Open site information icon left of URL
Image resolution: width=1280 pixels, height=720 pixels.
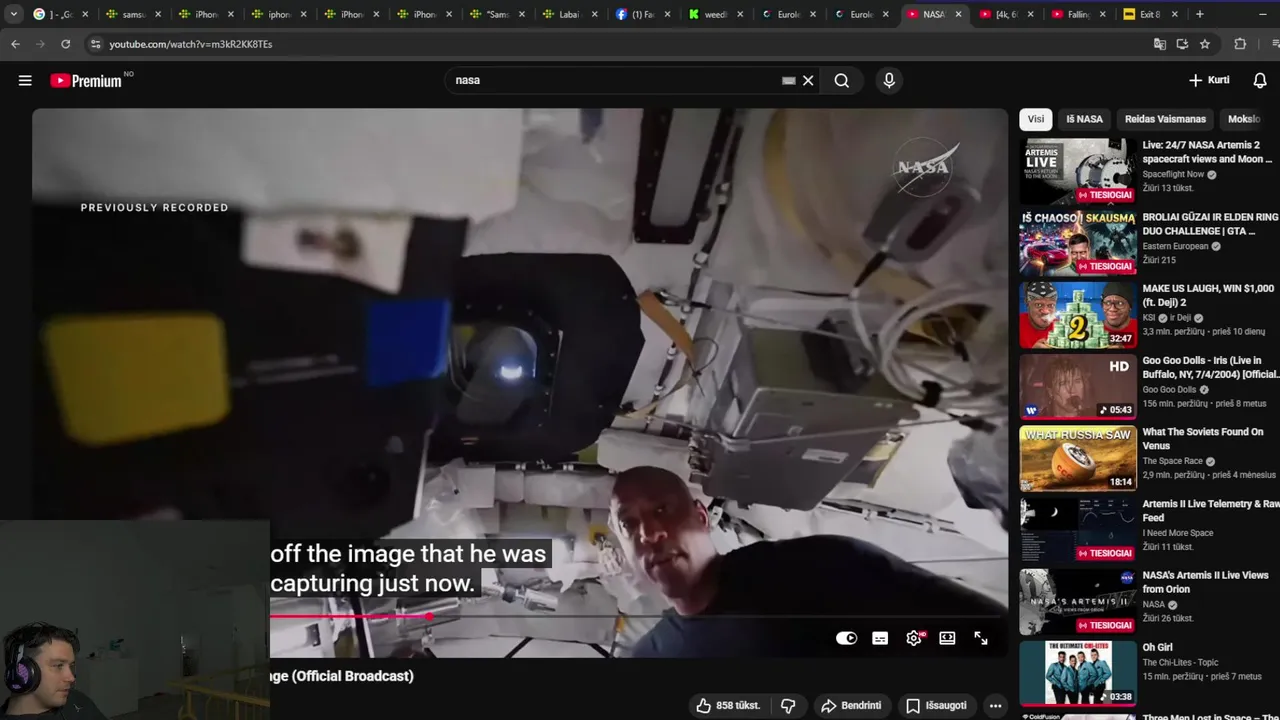pos(95,44)
